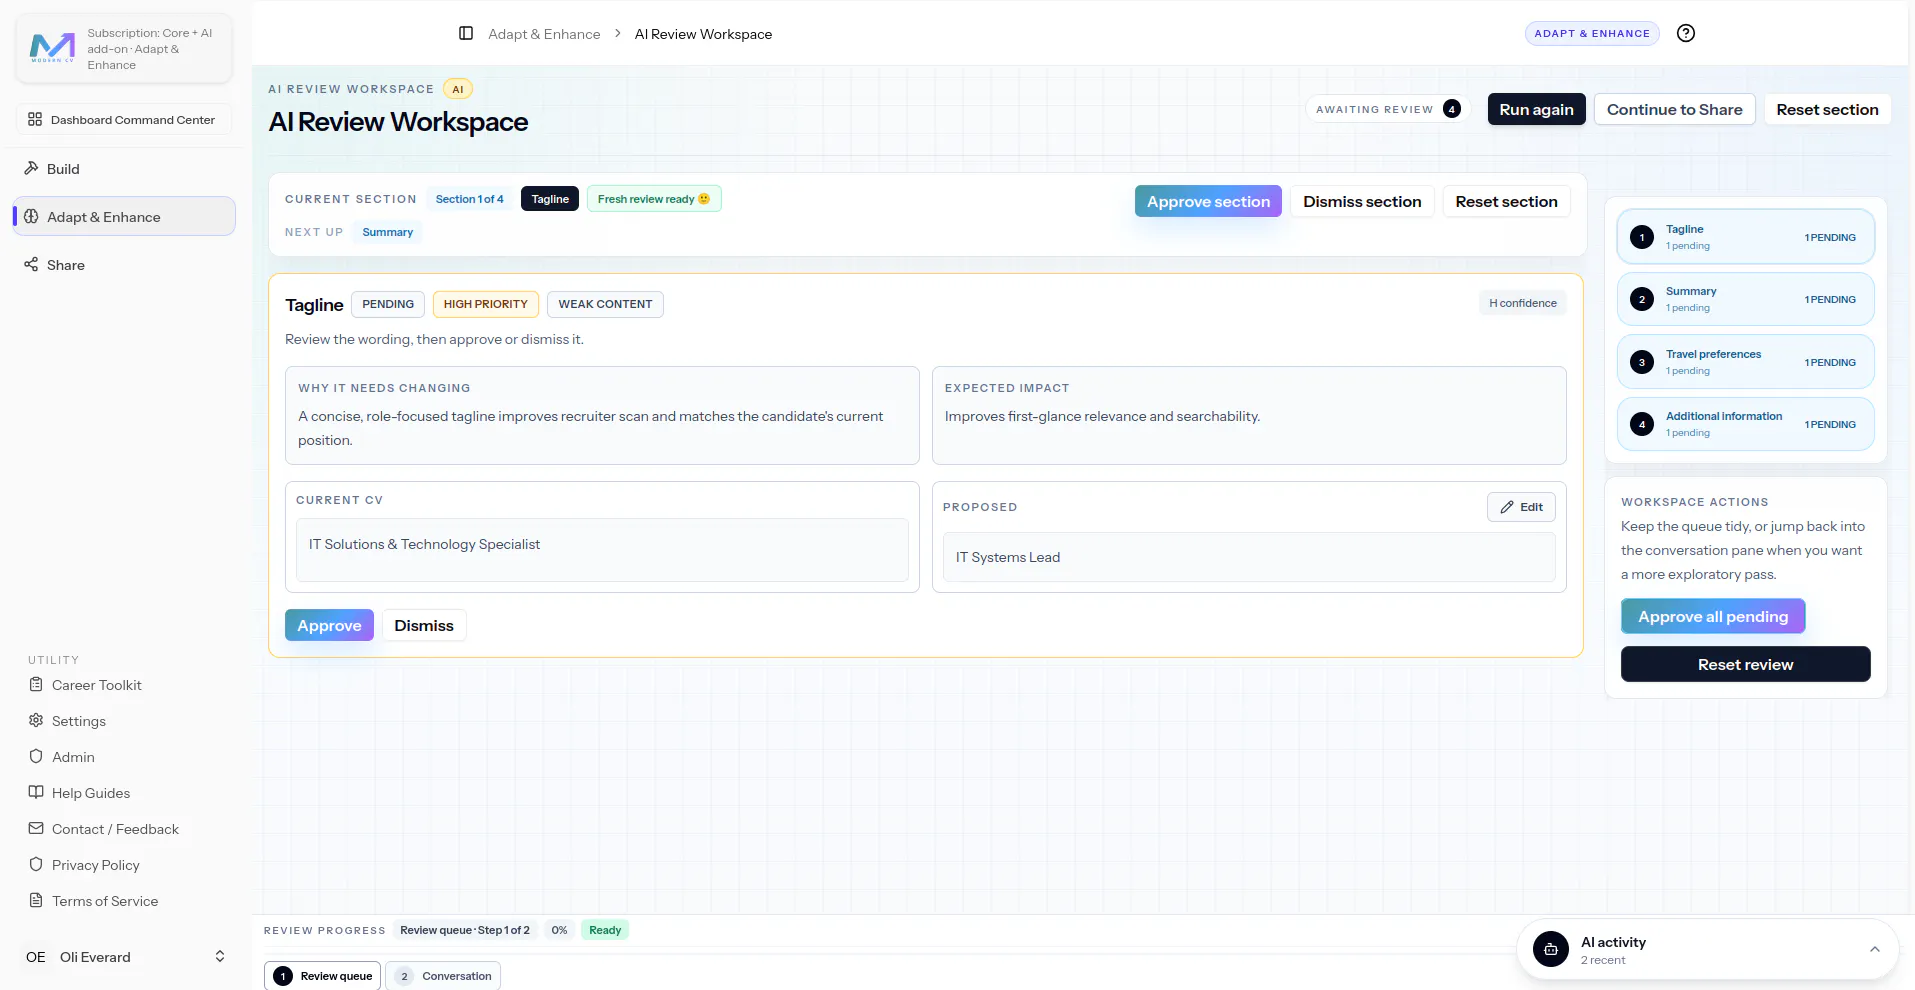Click the PENDING tag beside Tagline heading
This screenshot has height=990, width=1915.
pyautogui.click(x=388, y=304)
